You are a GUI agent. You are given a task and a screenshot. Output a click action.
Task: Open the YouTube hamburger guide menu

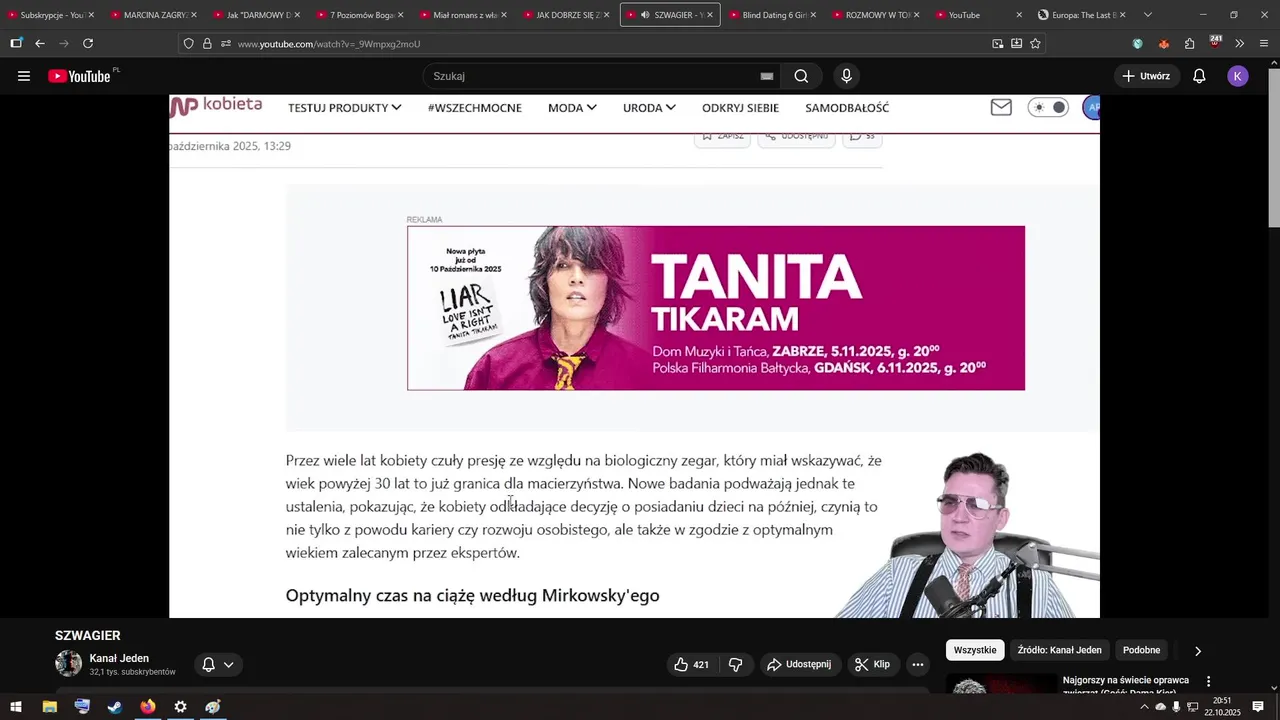[24, 76]
